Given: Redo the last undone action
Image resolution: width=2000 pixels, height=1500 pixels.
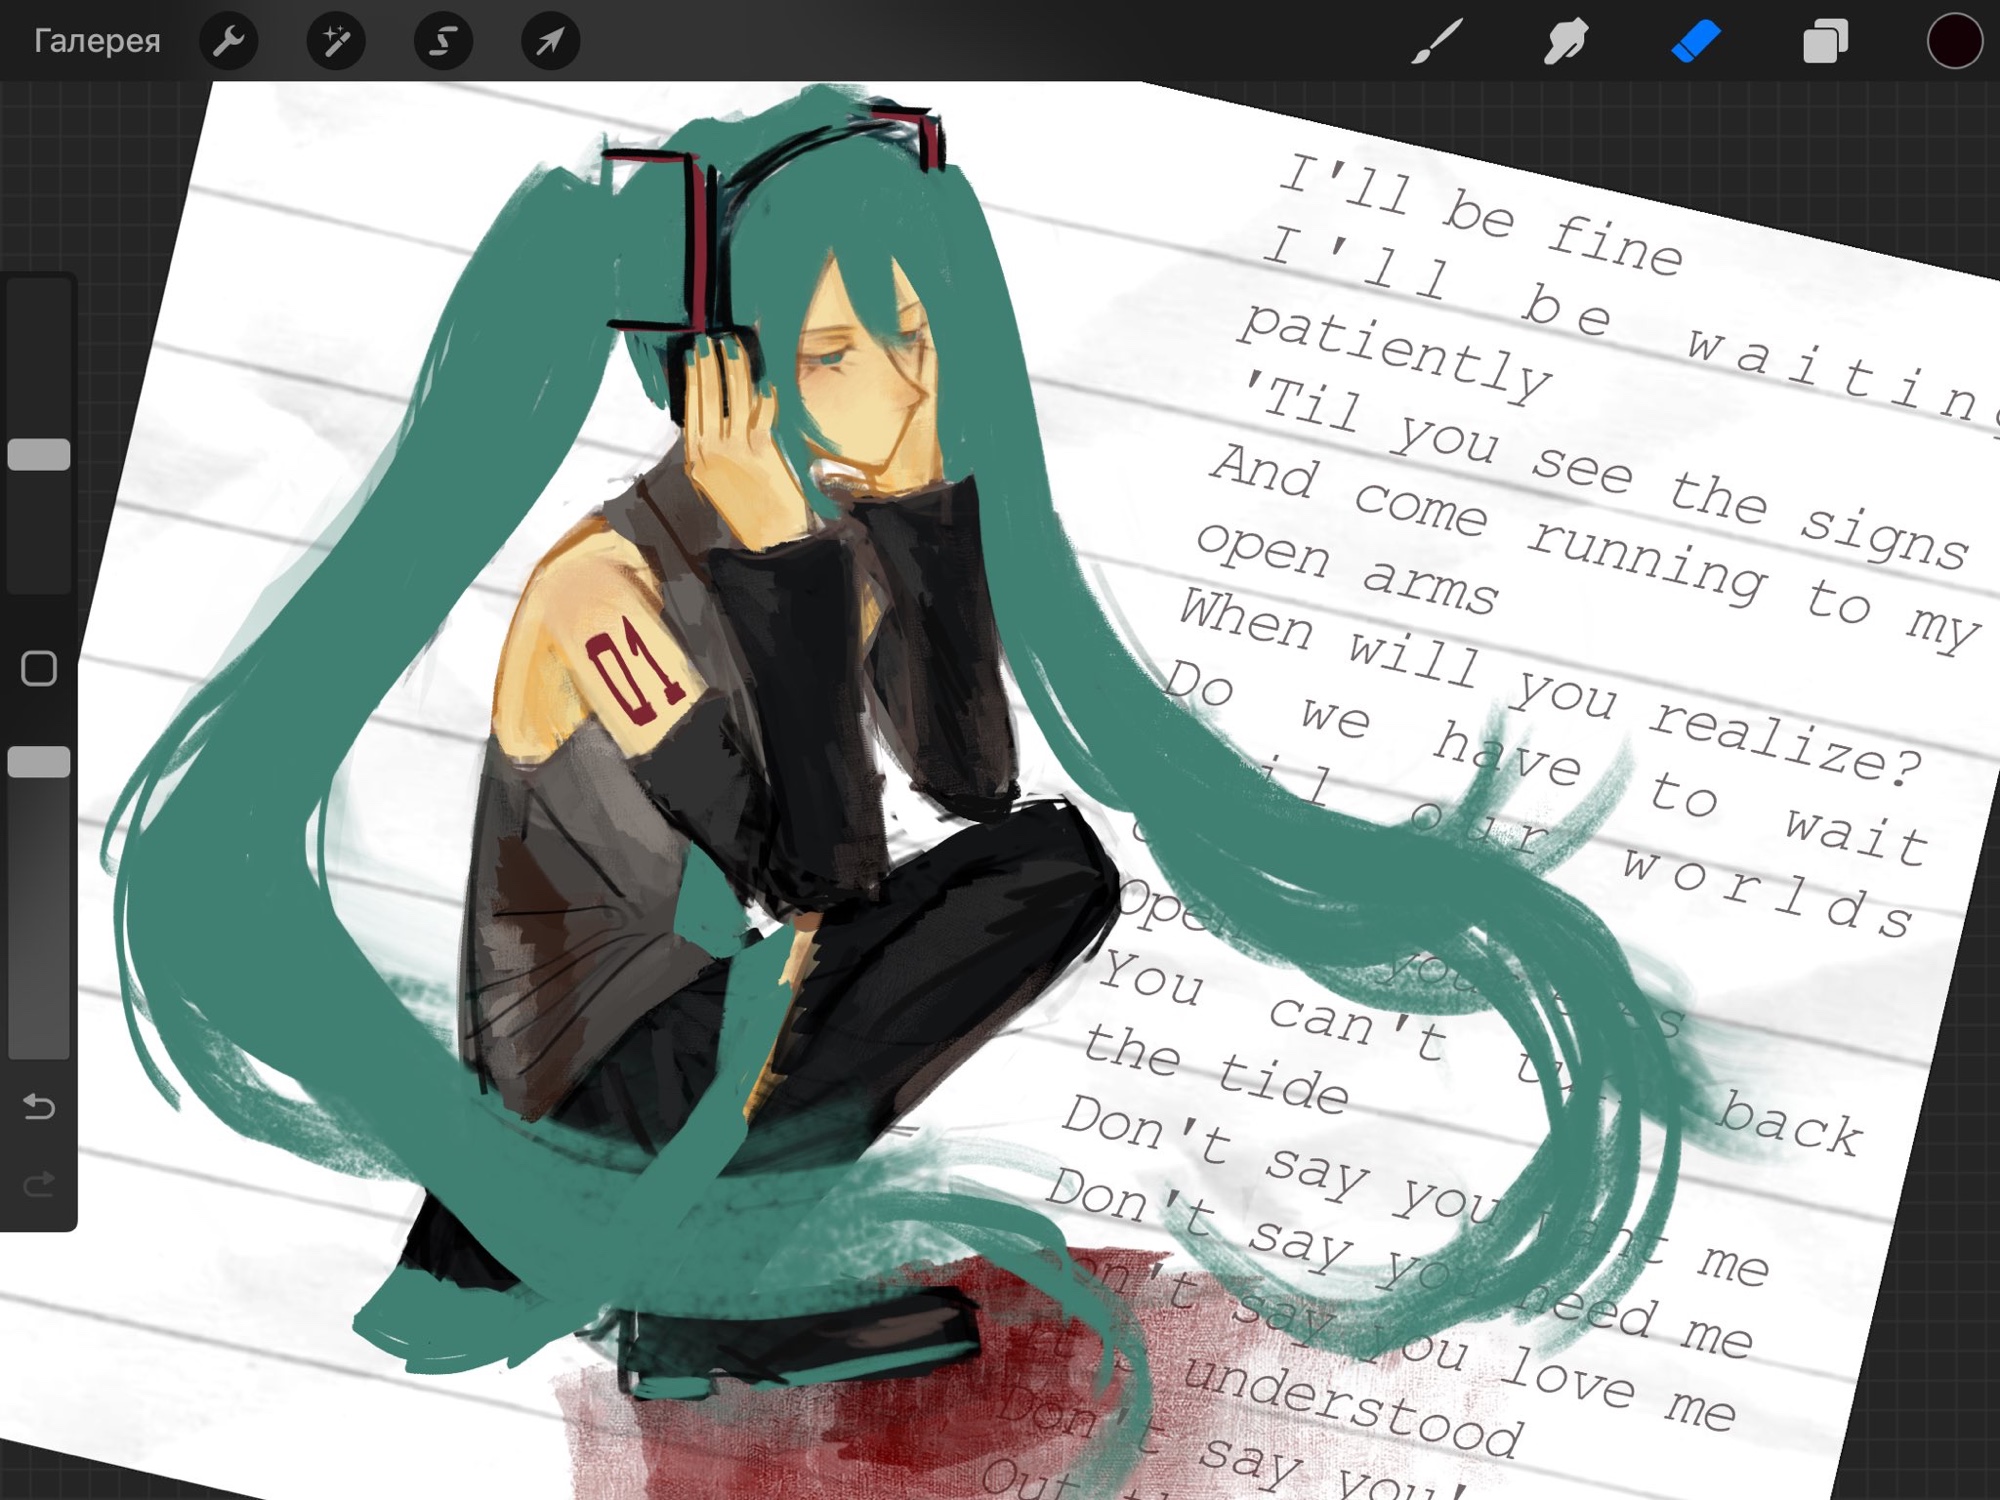Looking at the screenshot, I should [x=39, y=1185].
